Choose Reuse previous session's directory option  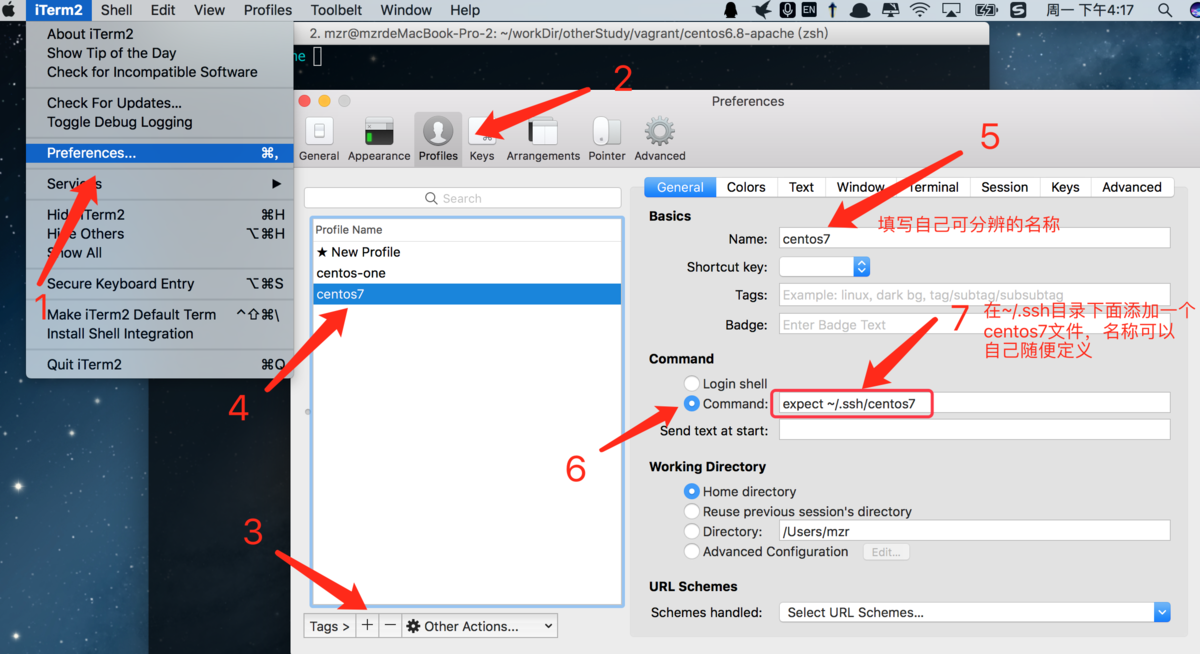click(692, 511)
